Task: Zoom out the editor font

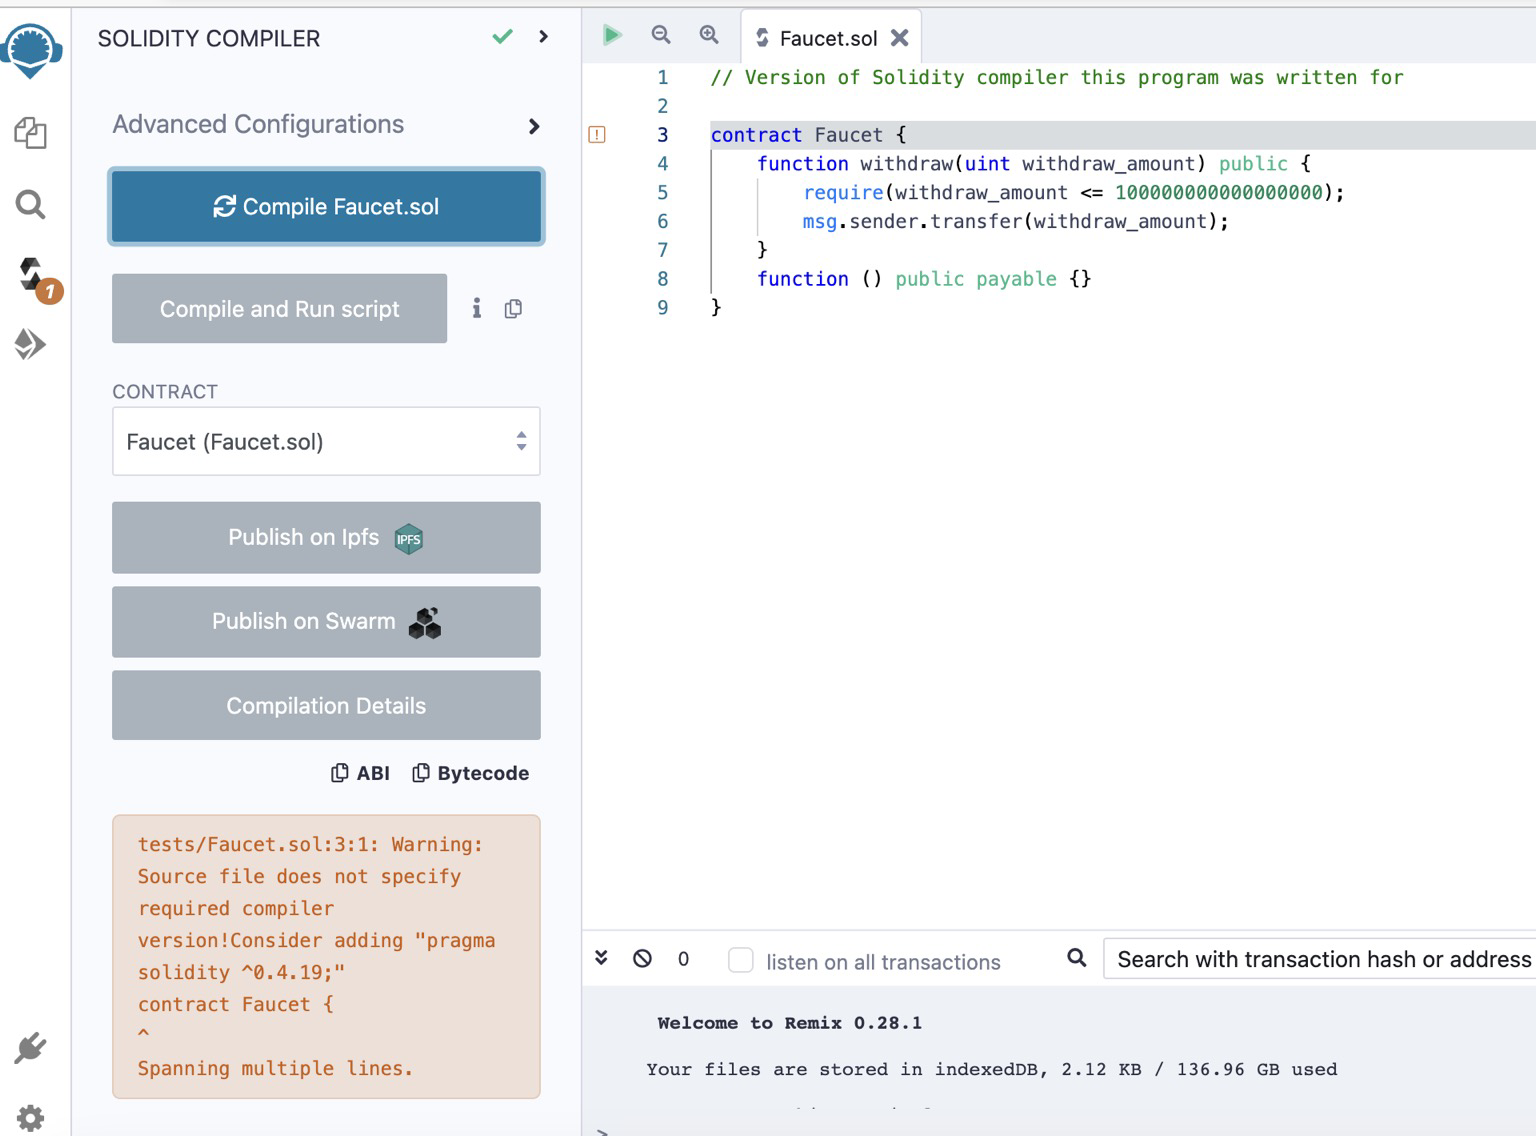Action: (661, 36)
